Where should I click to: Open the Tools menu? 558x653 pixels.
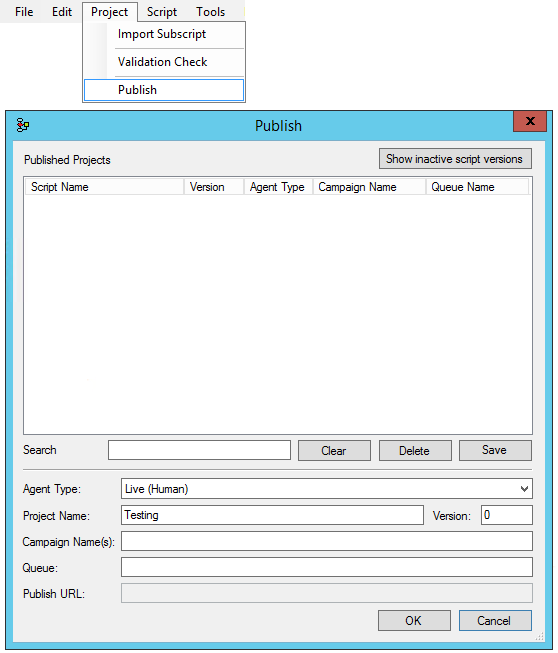coord(211,12)
